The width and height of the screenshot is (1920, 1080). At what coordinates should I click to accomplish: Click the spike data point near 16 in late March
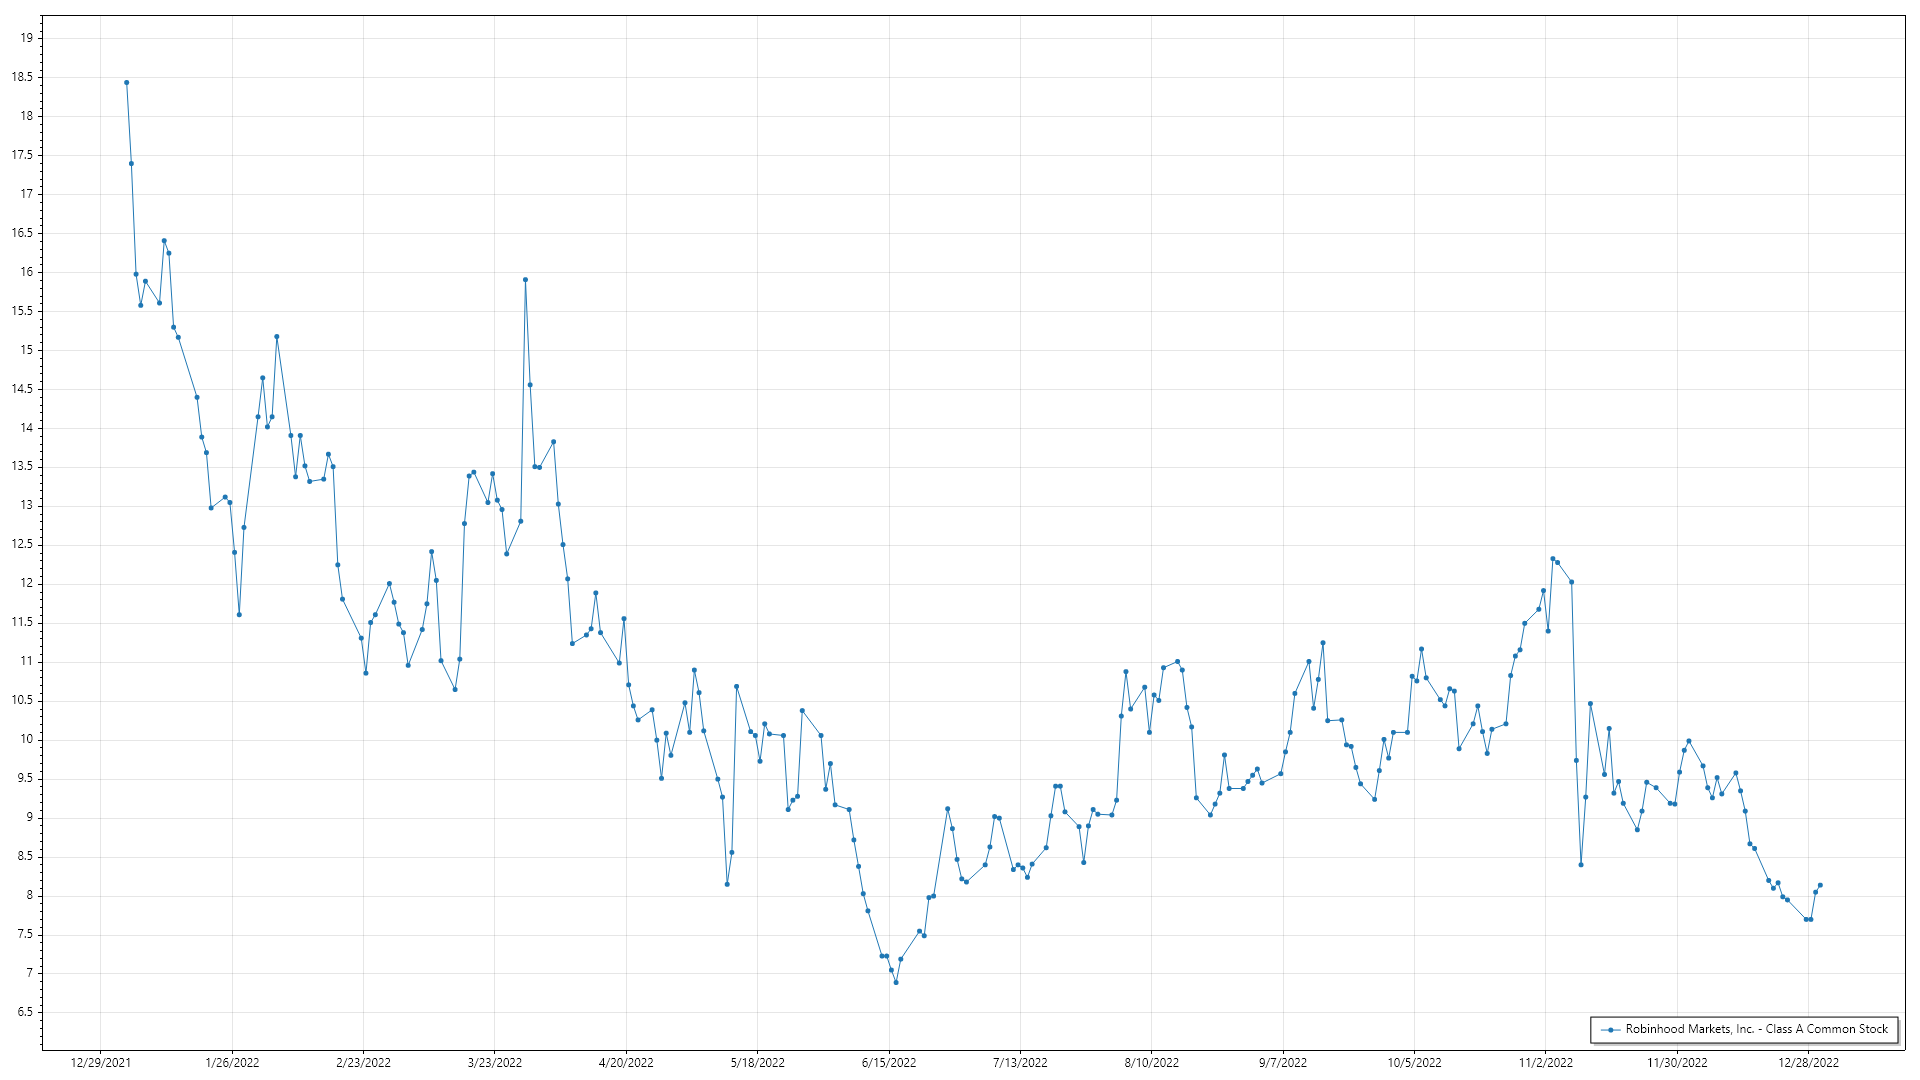tap(525, 280)
